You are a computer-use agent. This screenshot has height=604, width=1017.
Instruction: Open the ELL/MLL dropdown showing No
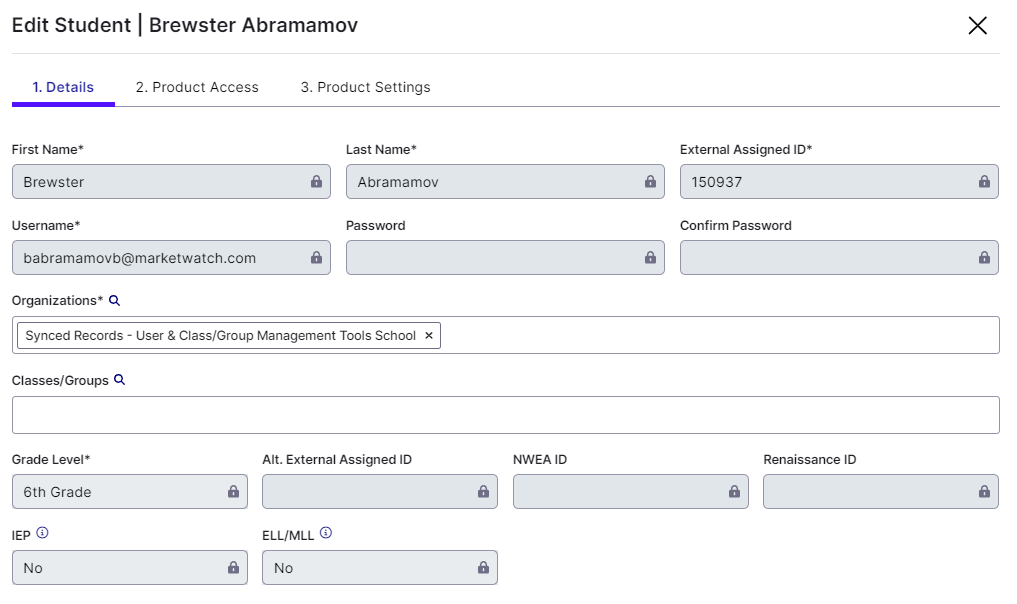click(379, 568)
